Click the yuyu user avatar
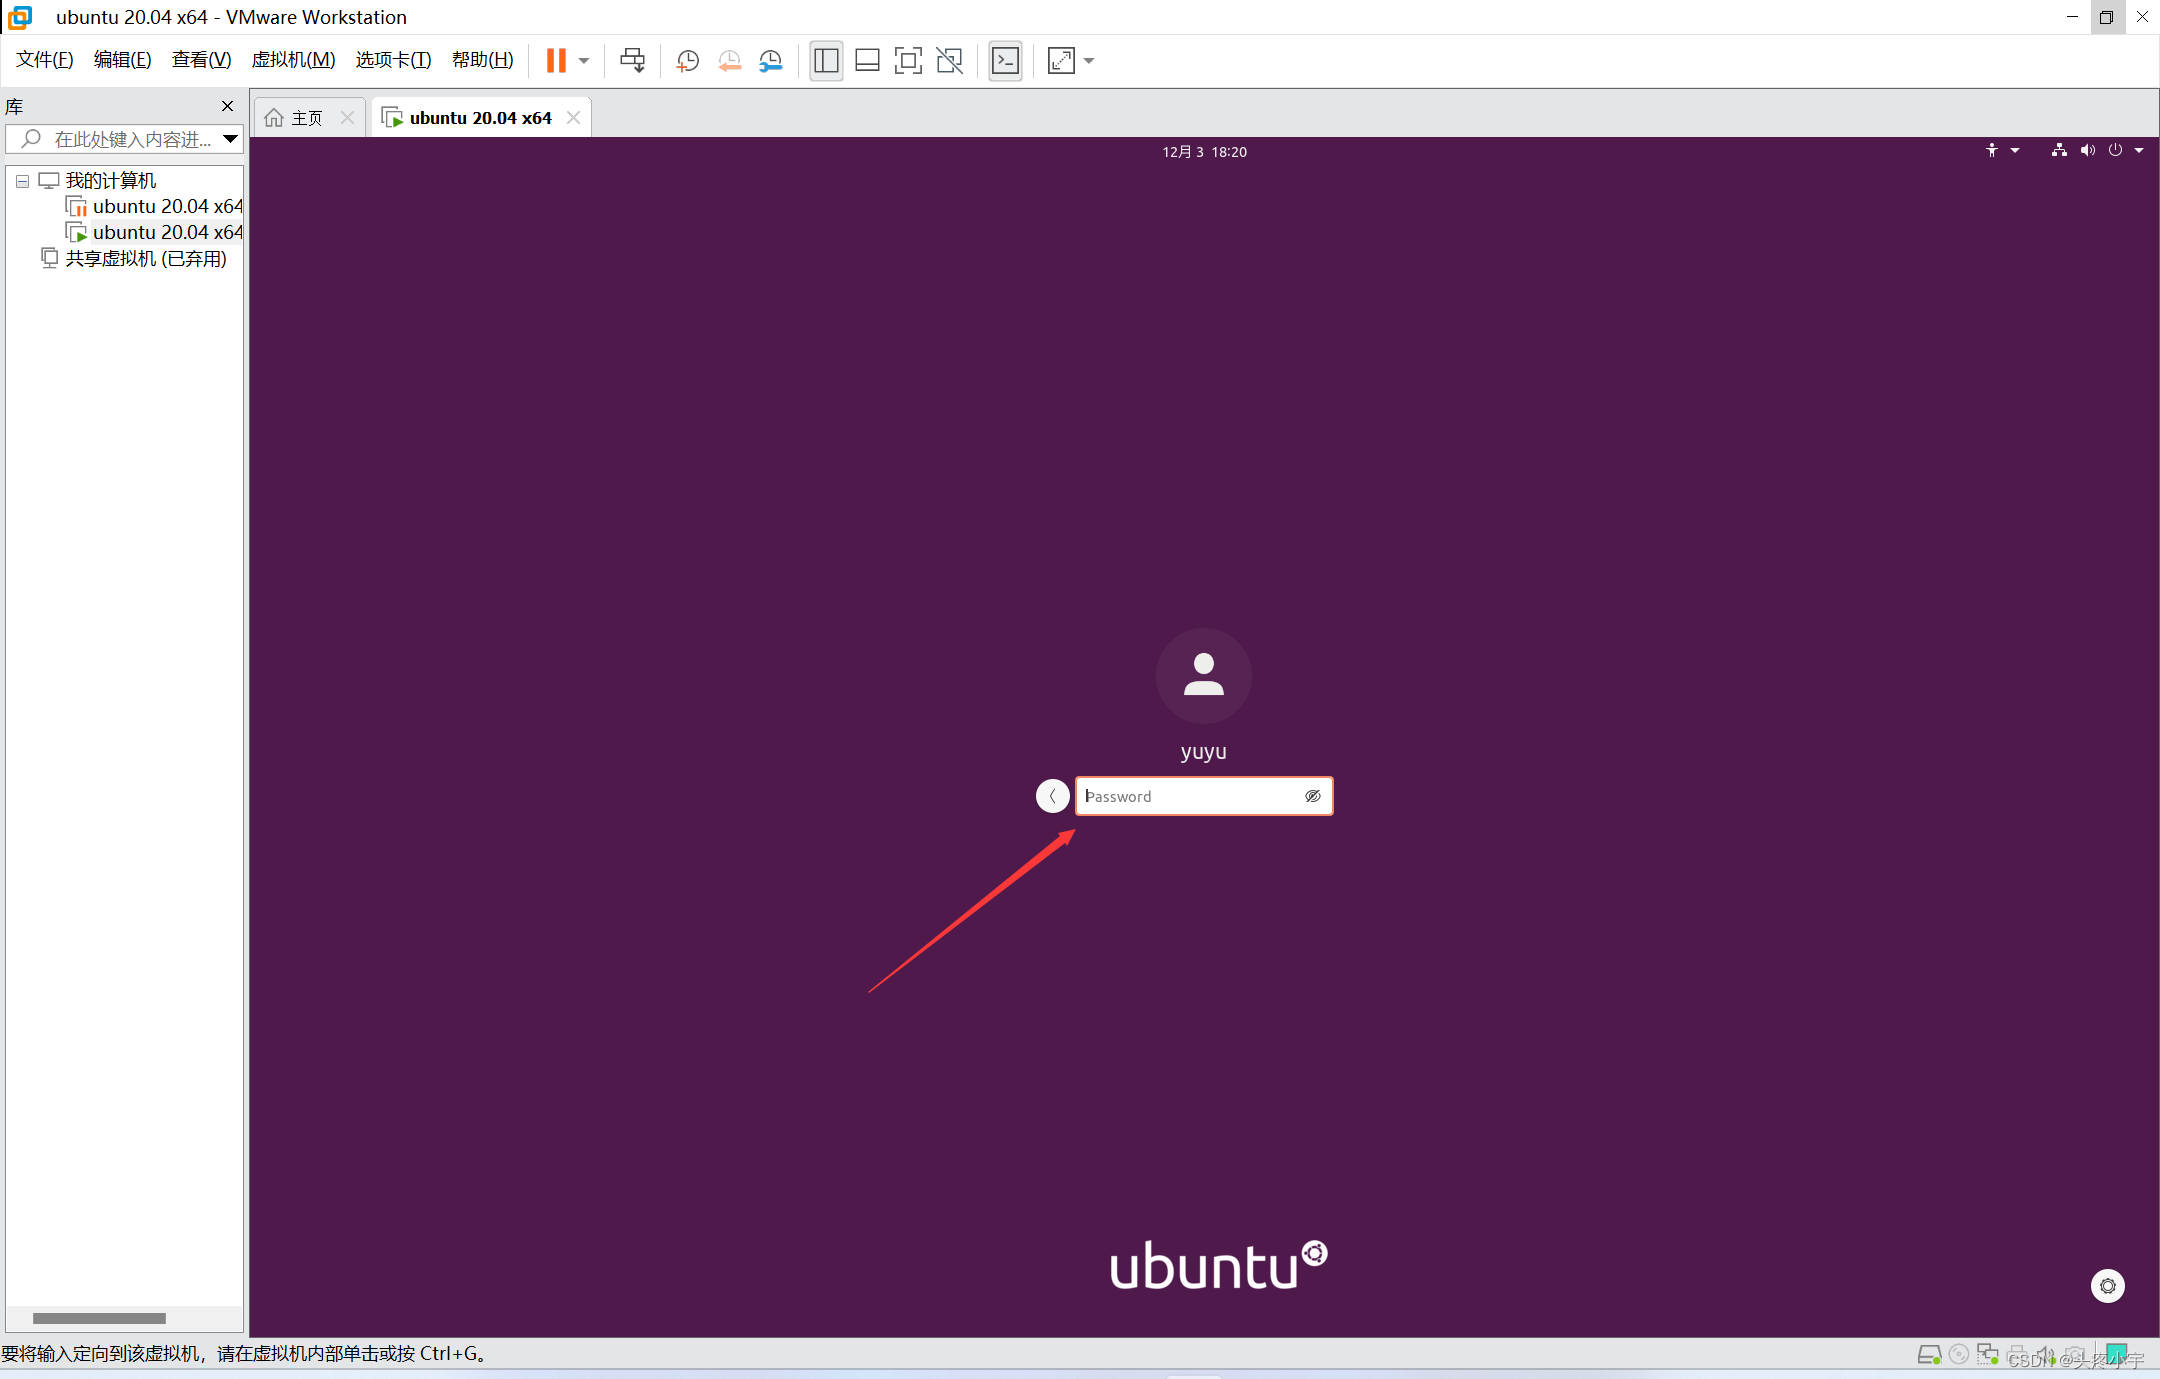 tap(1203, 676)
